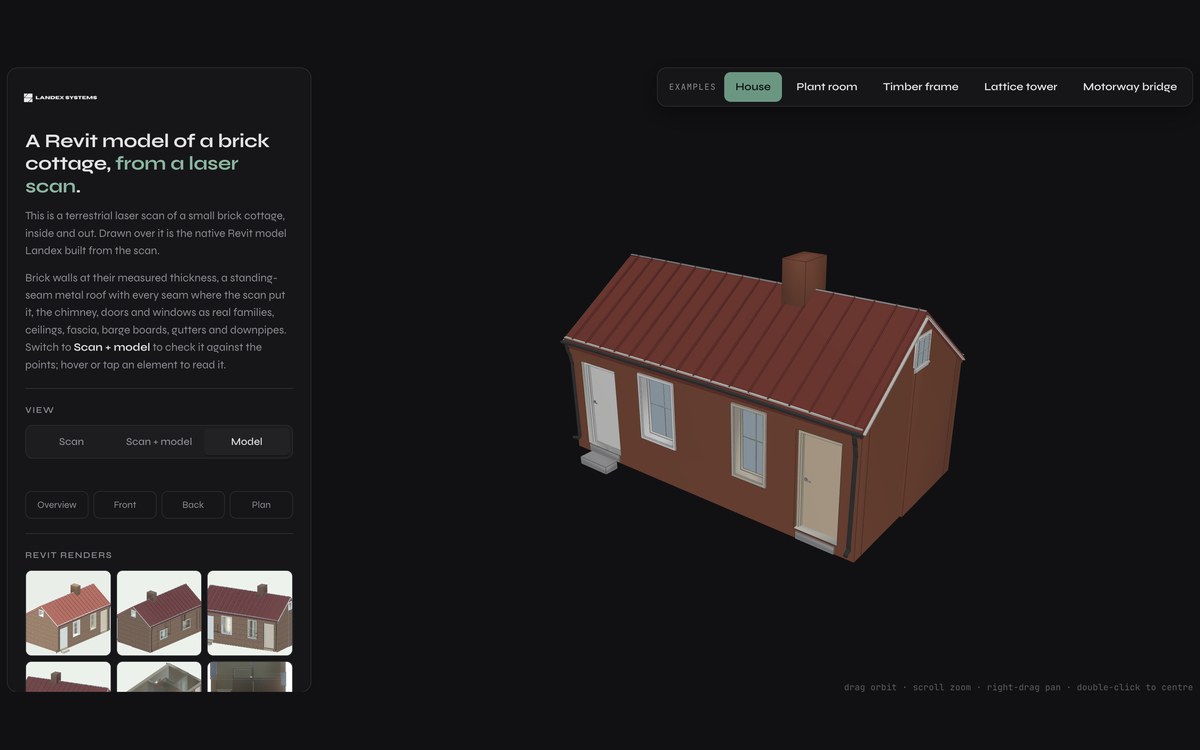1200x750 pixels.
Task: Click the Landex Systems logo
Action: [x=60, y=97]
